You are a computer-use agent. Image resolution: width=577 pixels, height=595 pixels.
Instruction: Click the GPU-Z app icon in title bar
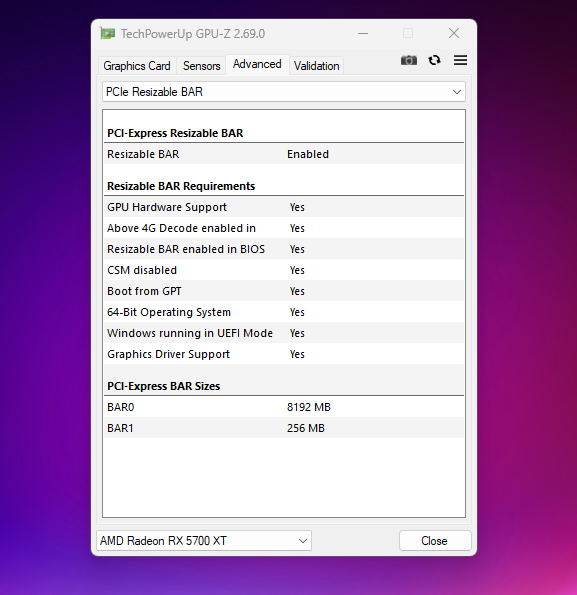[108, 34]
